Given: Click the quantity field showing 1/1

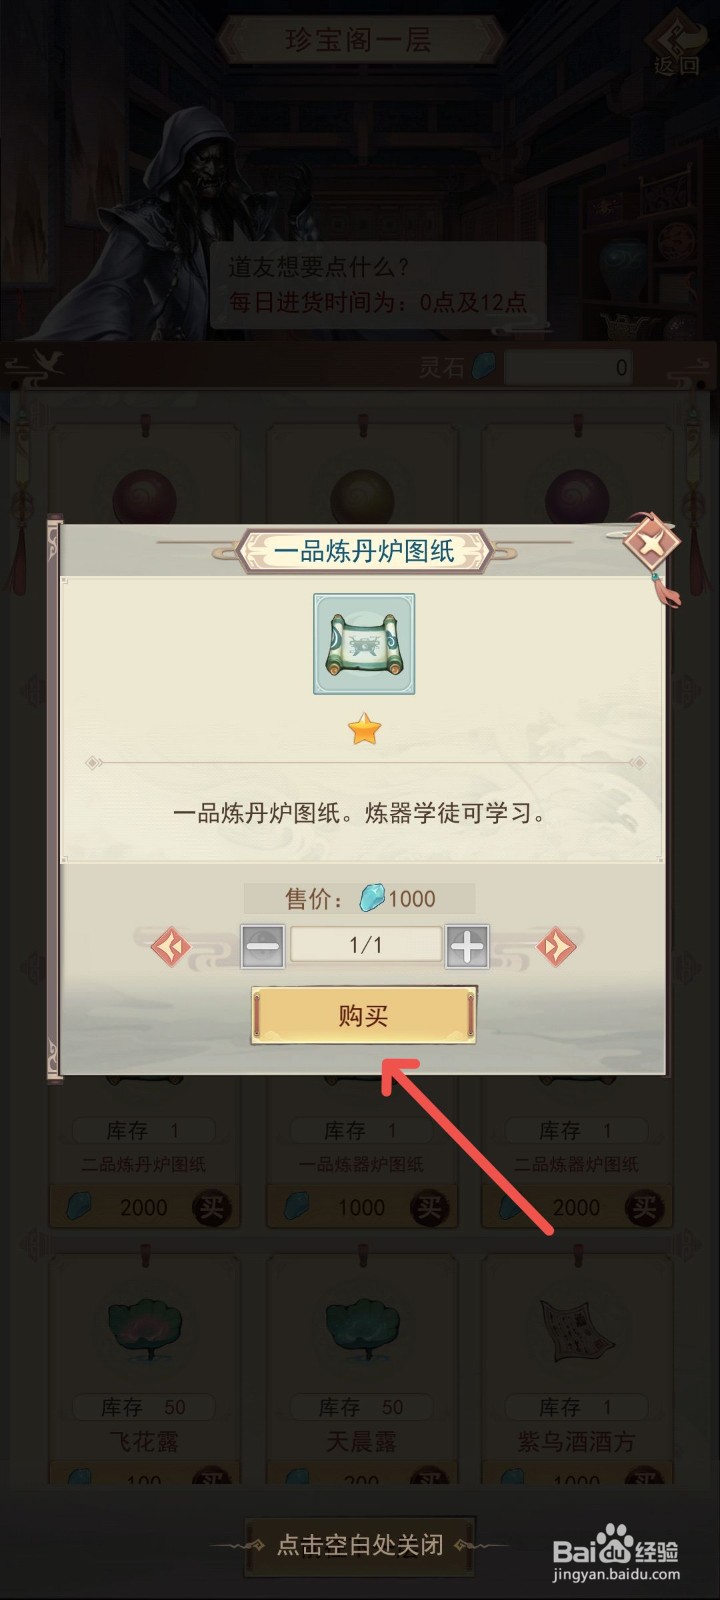Looking at the screenshot, I should point(365,945).
